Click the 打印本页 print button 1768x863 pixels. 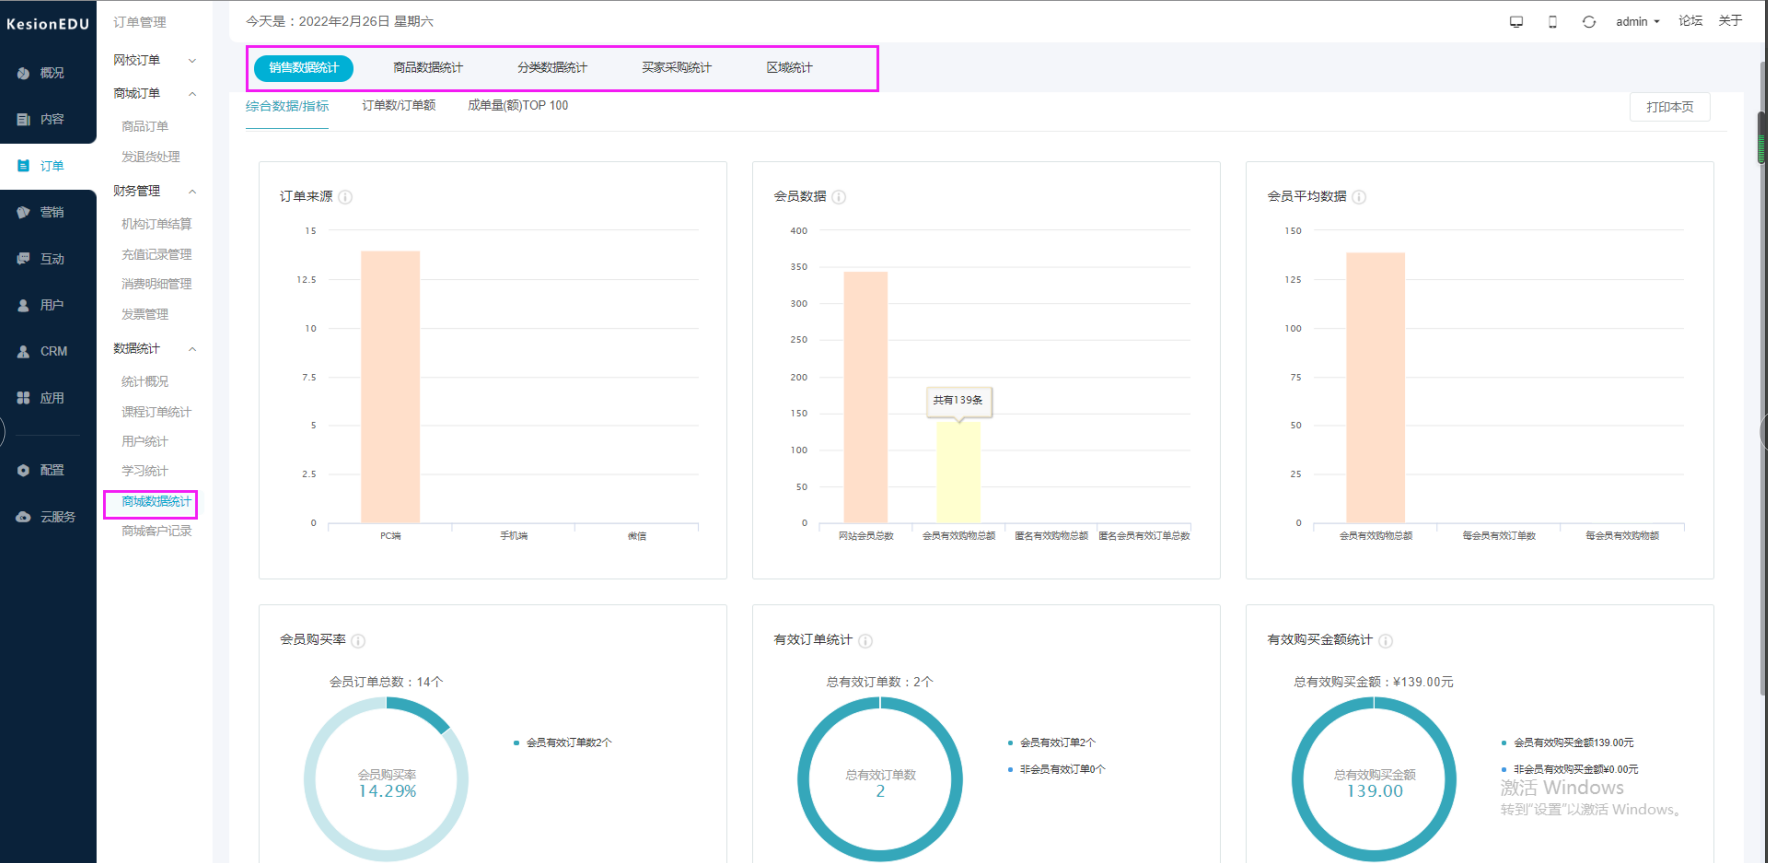point(1670,107)
